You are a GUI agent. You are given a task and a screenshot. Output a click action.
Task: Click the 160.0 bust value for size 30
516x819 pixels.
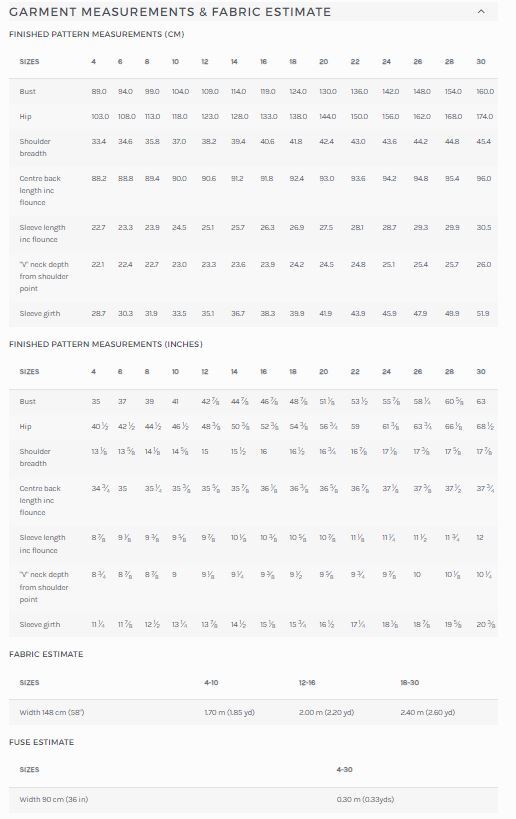pyautogui.click(x=485, y=91)
